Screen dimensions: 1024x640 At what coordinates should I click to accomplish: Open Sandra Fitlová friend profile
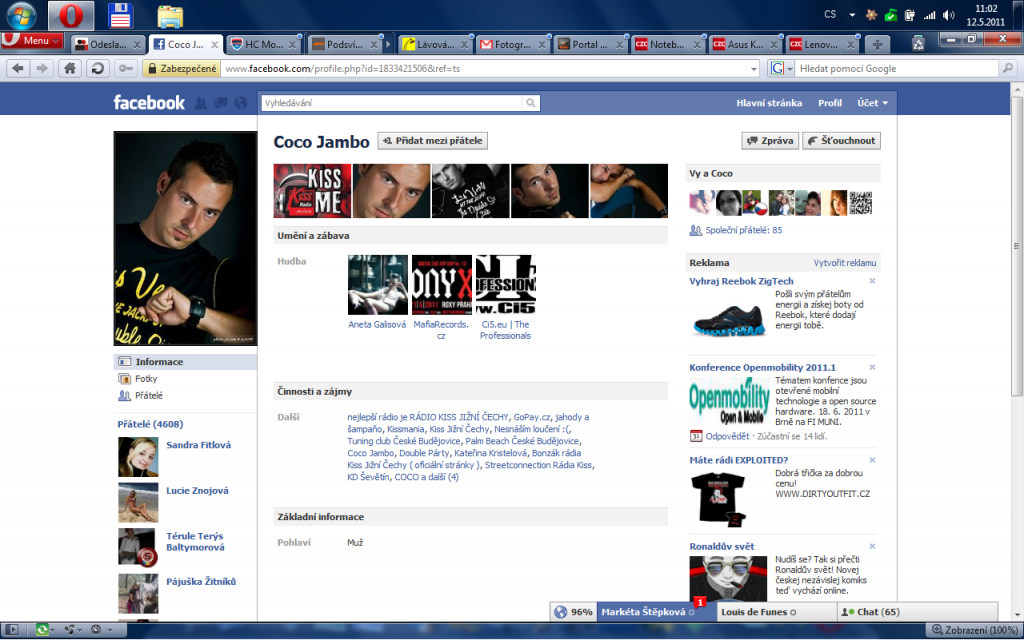(x=199, y=445)
